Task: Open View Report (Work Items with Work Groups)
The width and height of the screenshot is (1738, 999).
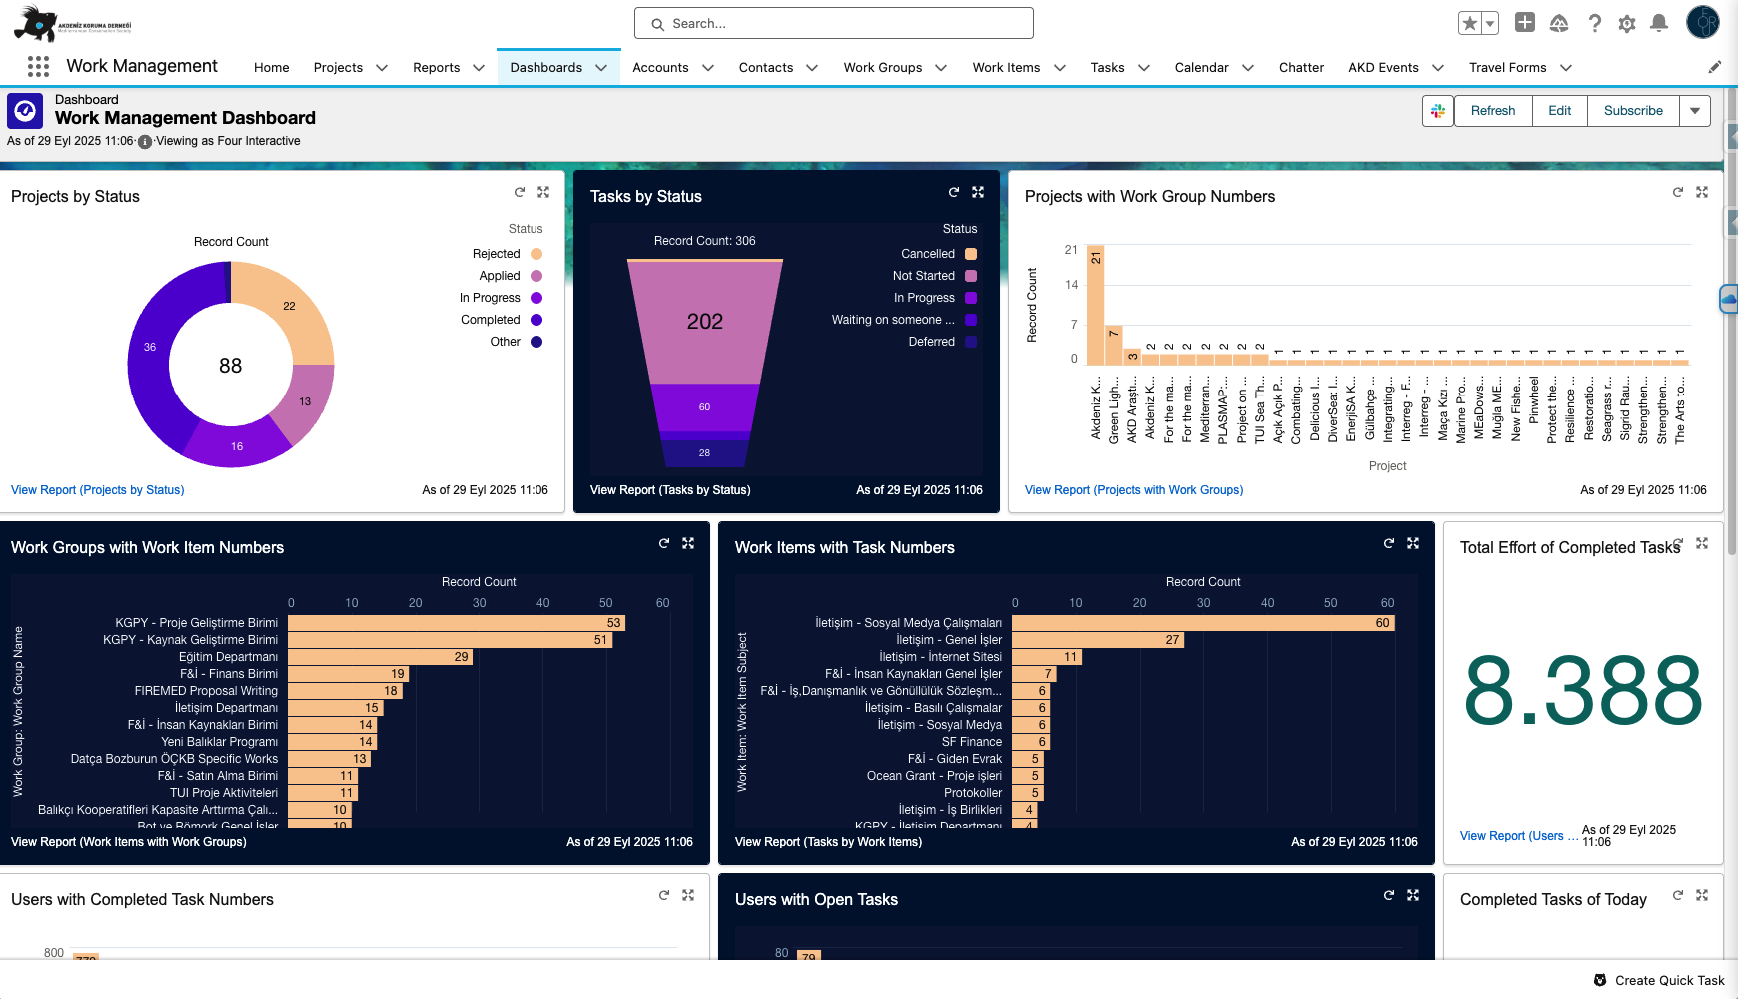Action: (129, 842)
